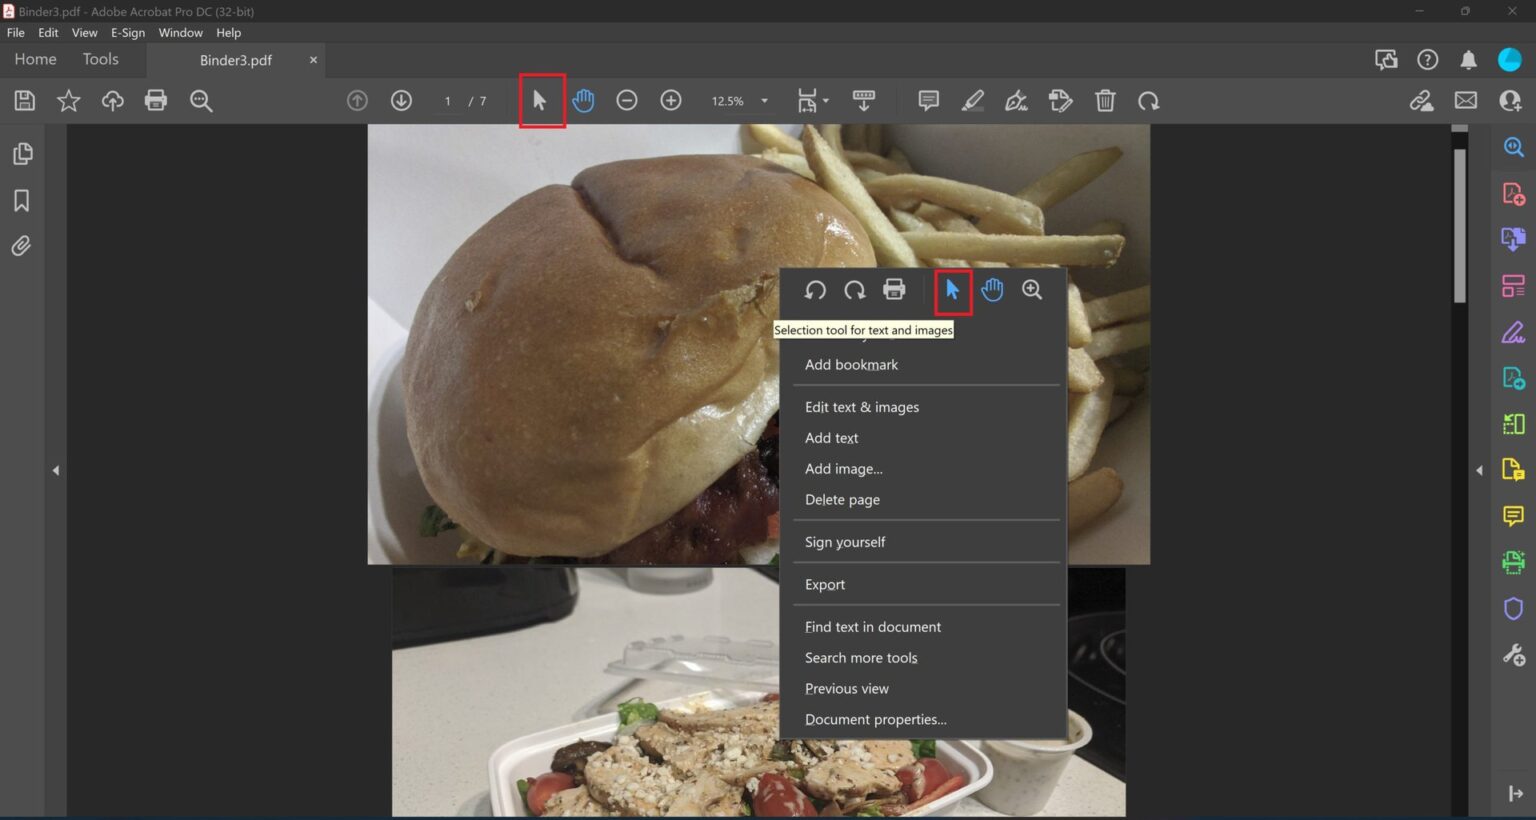Screen dimensions: 1536x820
Task: Rotate the page using the toolbar rotate icon
Action: [1149, 100]
